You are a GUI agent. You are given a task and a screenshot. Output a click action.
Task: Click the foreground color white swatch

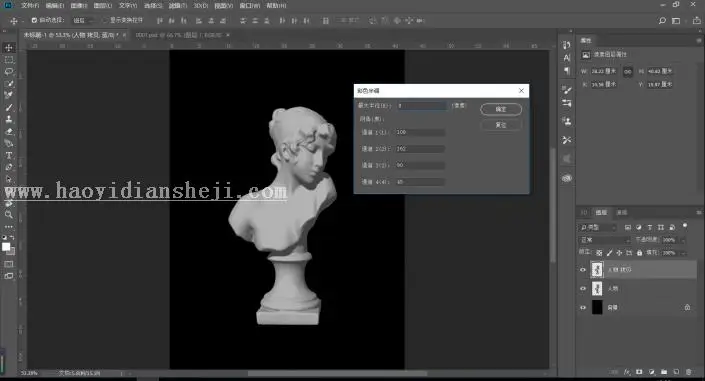[x=6, y=247]
